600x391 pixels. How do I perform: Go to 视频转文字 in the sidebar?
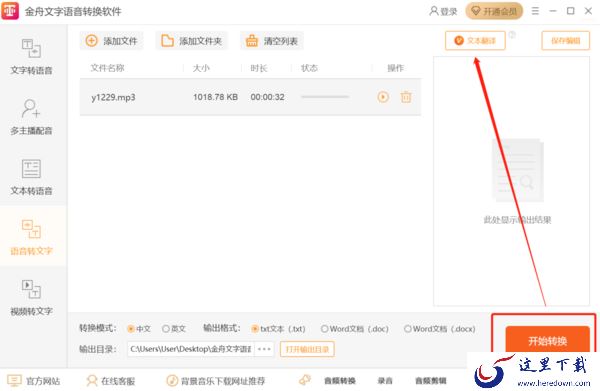pyautogui.click(x=31, y=298)
